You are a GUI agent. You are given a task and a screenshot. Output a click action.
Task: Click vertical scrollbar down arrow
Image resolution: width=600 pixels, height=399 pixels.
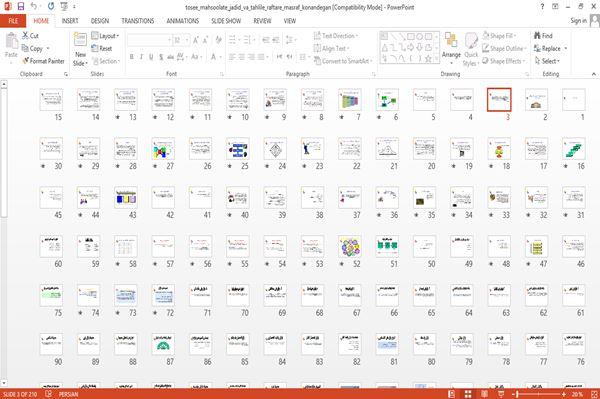[x=4, y=383]
